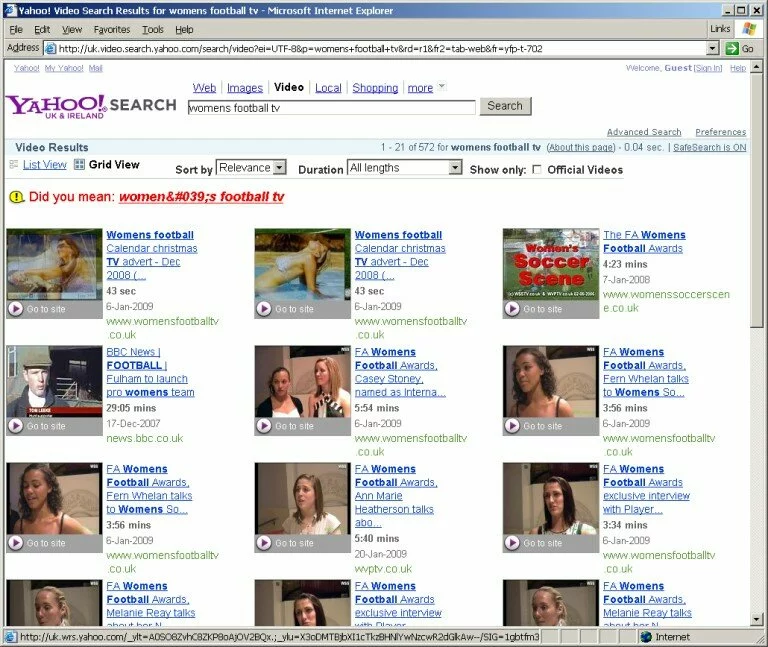Click the women's football tv suggestion link
This screenshot has height=647, width=768.
(x=201, y=197)
